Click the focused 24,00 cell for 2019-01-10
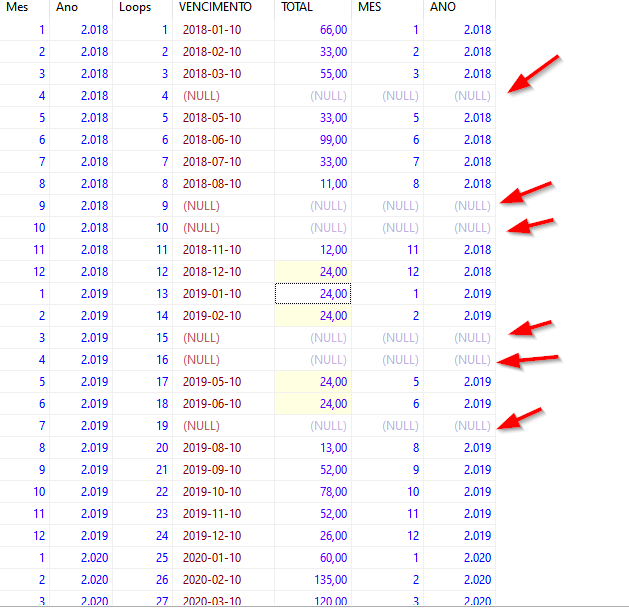629x608 pixels. 313,294
